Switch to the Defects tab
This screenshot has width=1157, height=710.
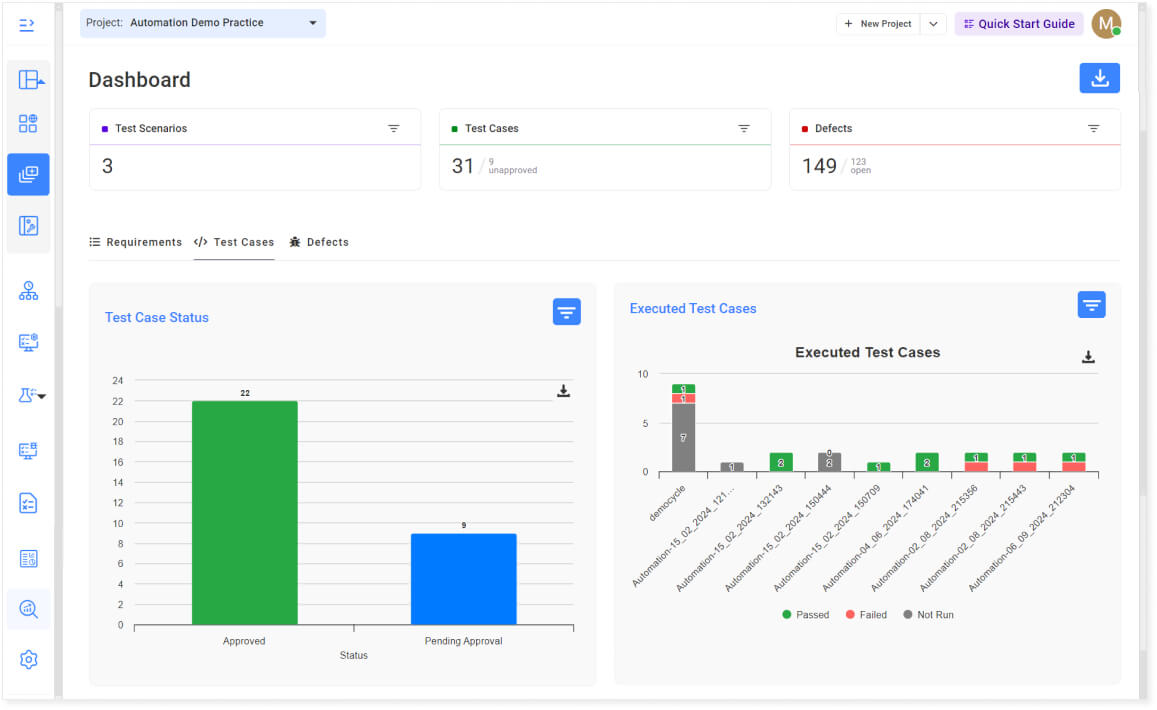point(319,242)
